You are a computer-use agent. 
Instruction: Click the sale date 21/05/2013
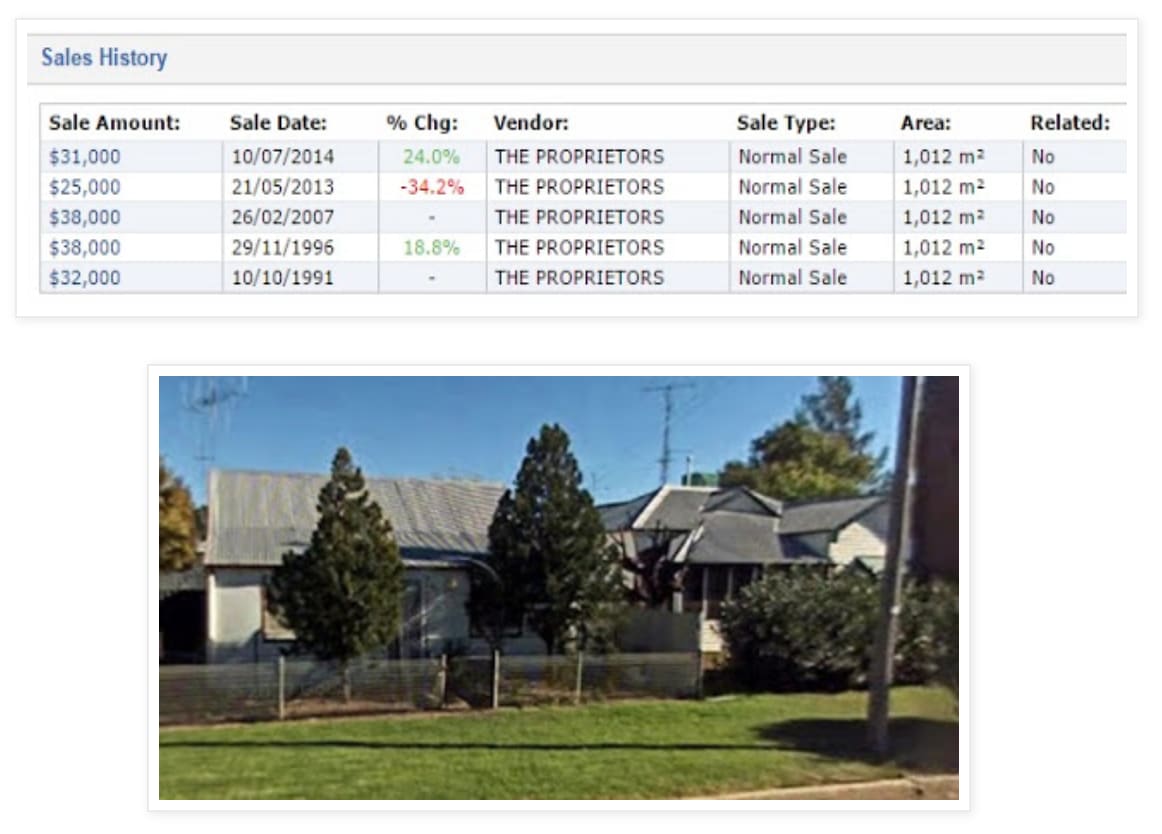click(x=283, y=188)
